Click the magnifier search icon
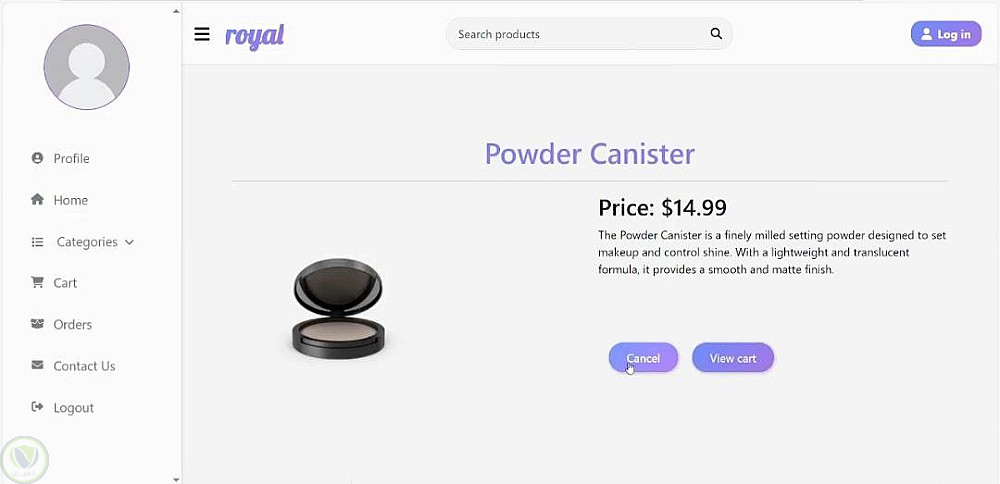 (716, 34)
